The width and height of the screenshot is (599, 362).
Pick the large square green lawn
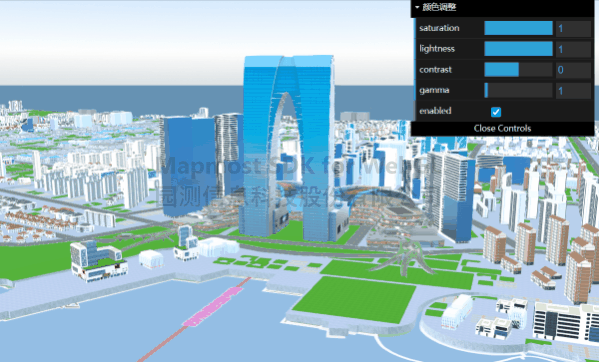click(355, 299)
